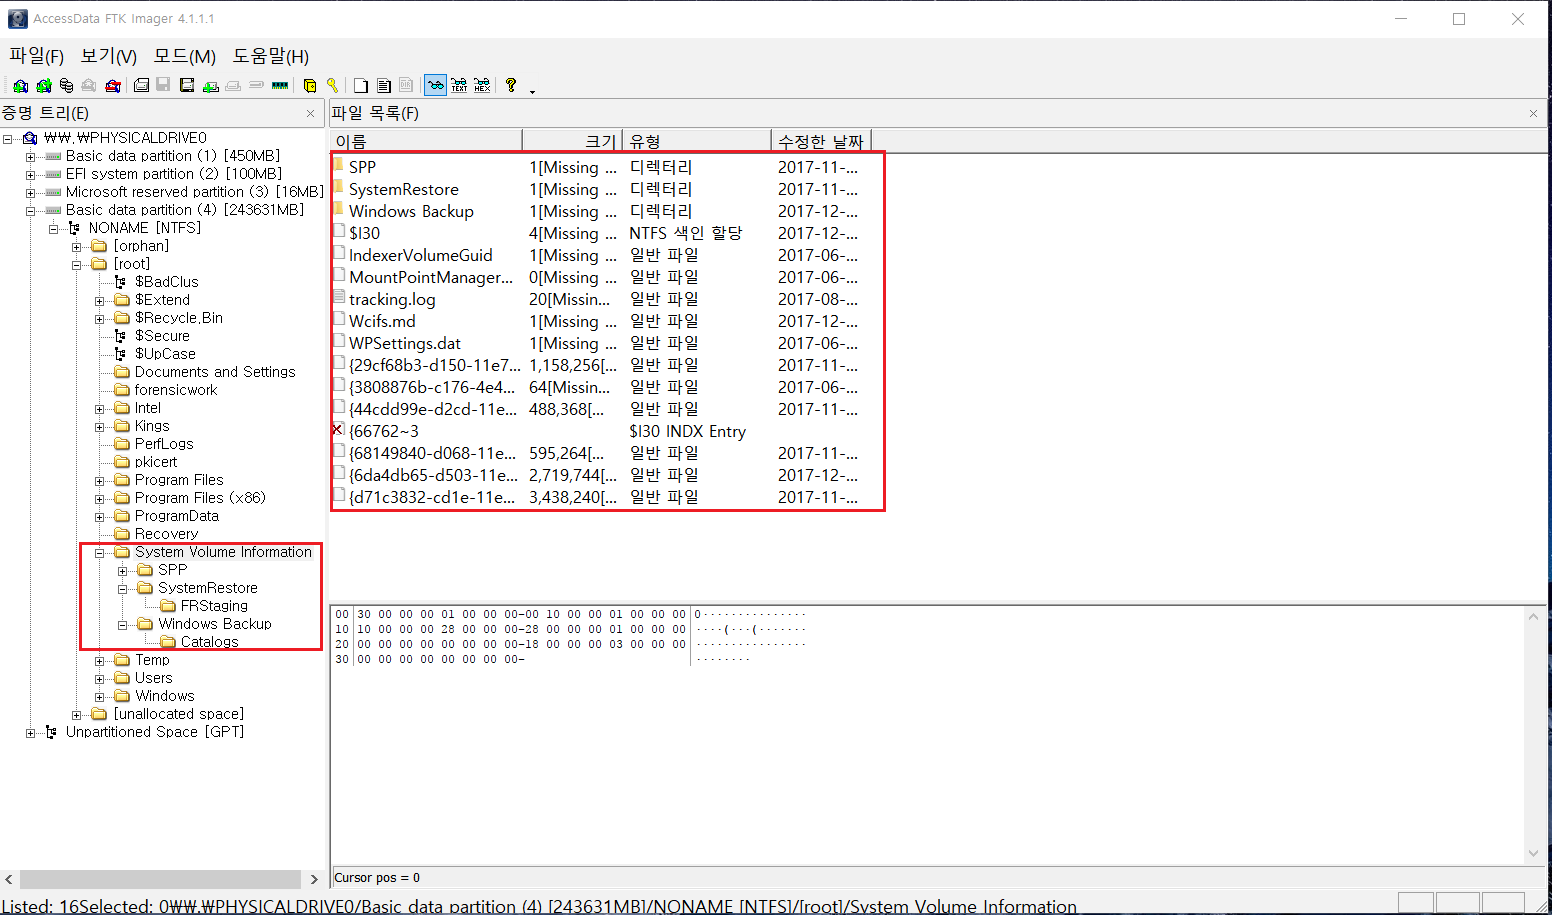Select the Catalogs folder in tree
This screenshot has width=1552, height=915.
(x=209, y=642)
